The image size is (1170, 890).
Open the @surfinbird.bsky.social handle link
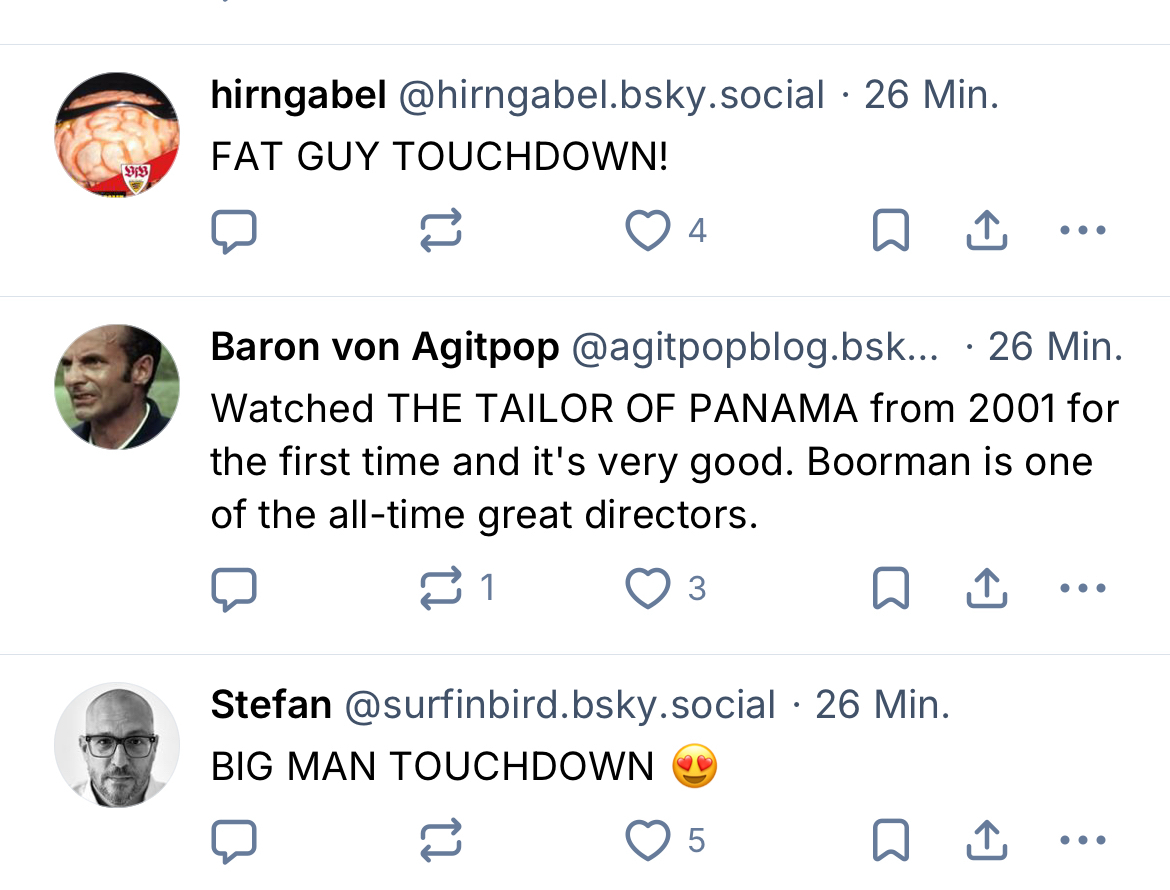tap(559, 706)
